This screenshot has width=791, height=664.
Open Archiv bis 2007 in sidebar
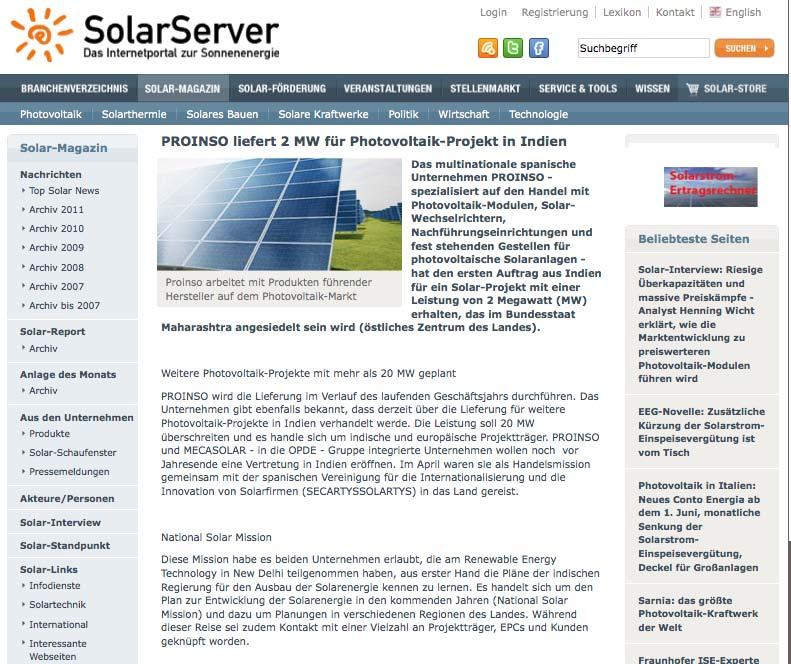65,306
